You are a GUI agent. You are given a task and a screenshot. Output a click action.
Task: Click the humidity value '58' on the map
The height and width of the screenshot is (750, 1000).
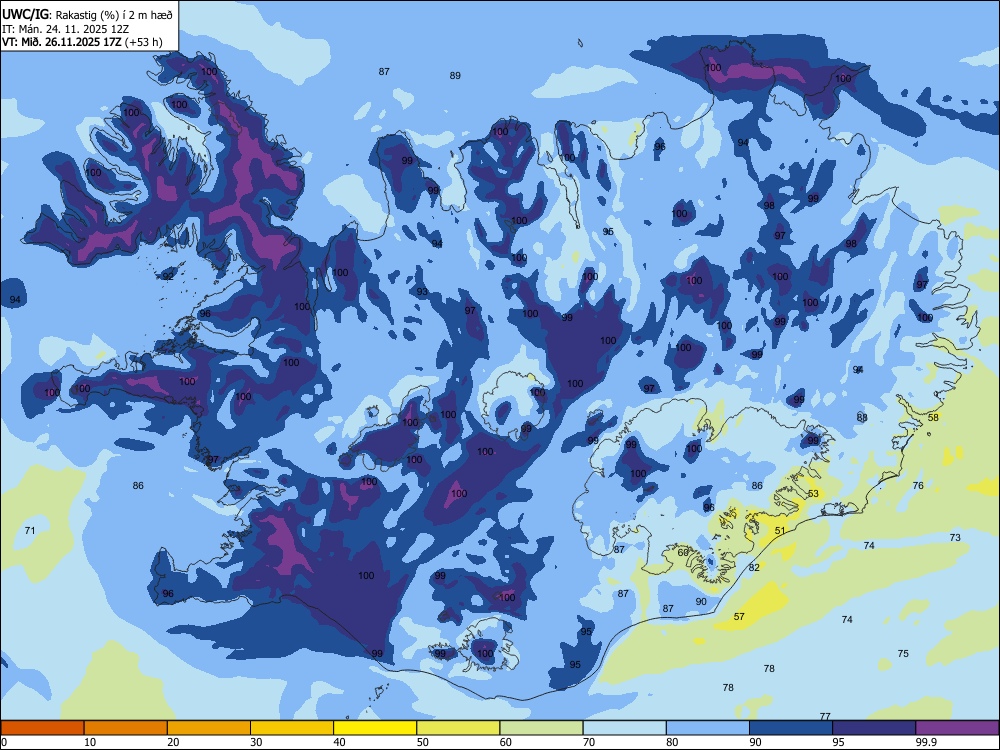[933, 417]
